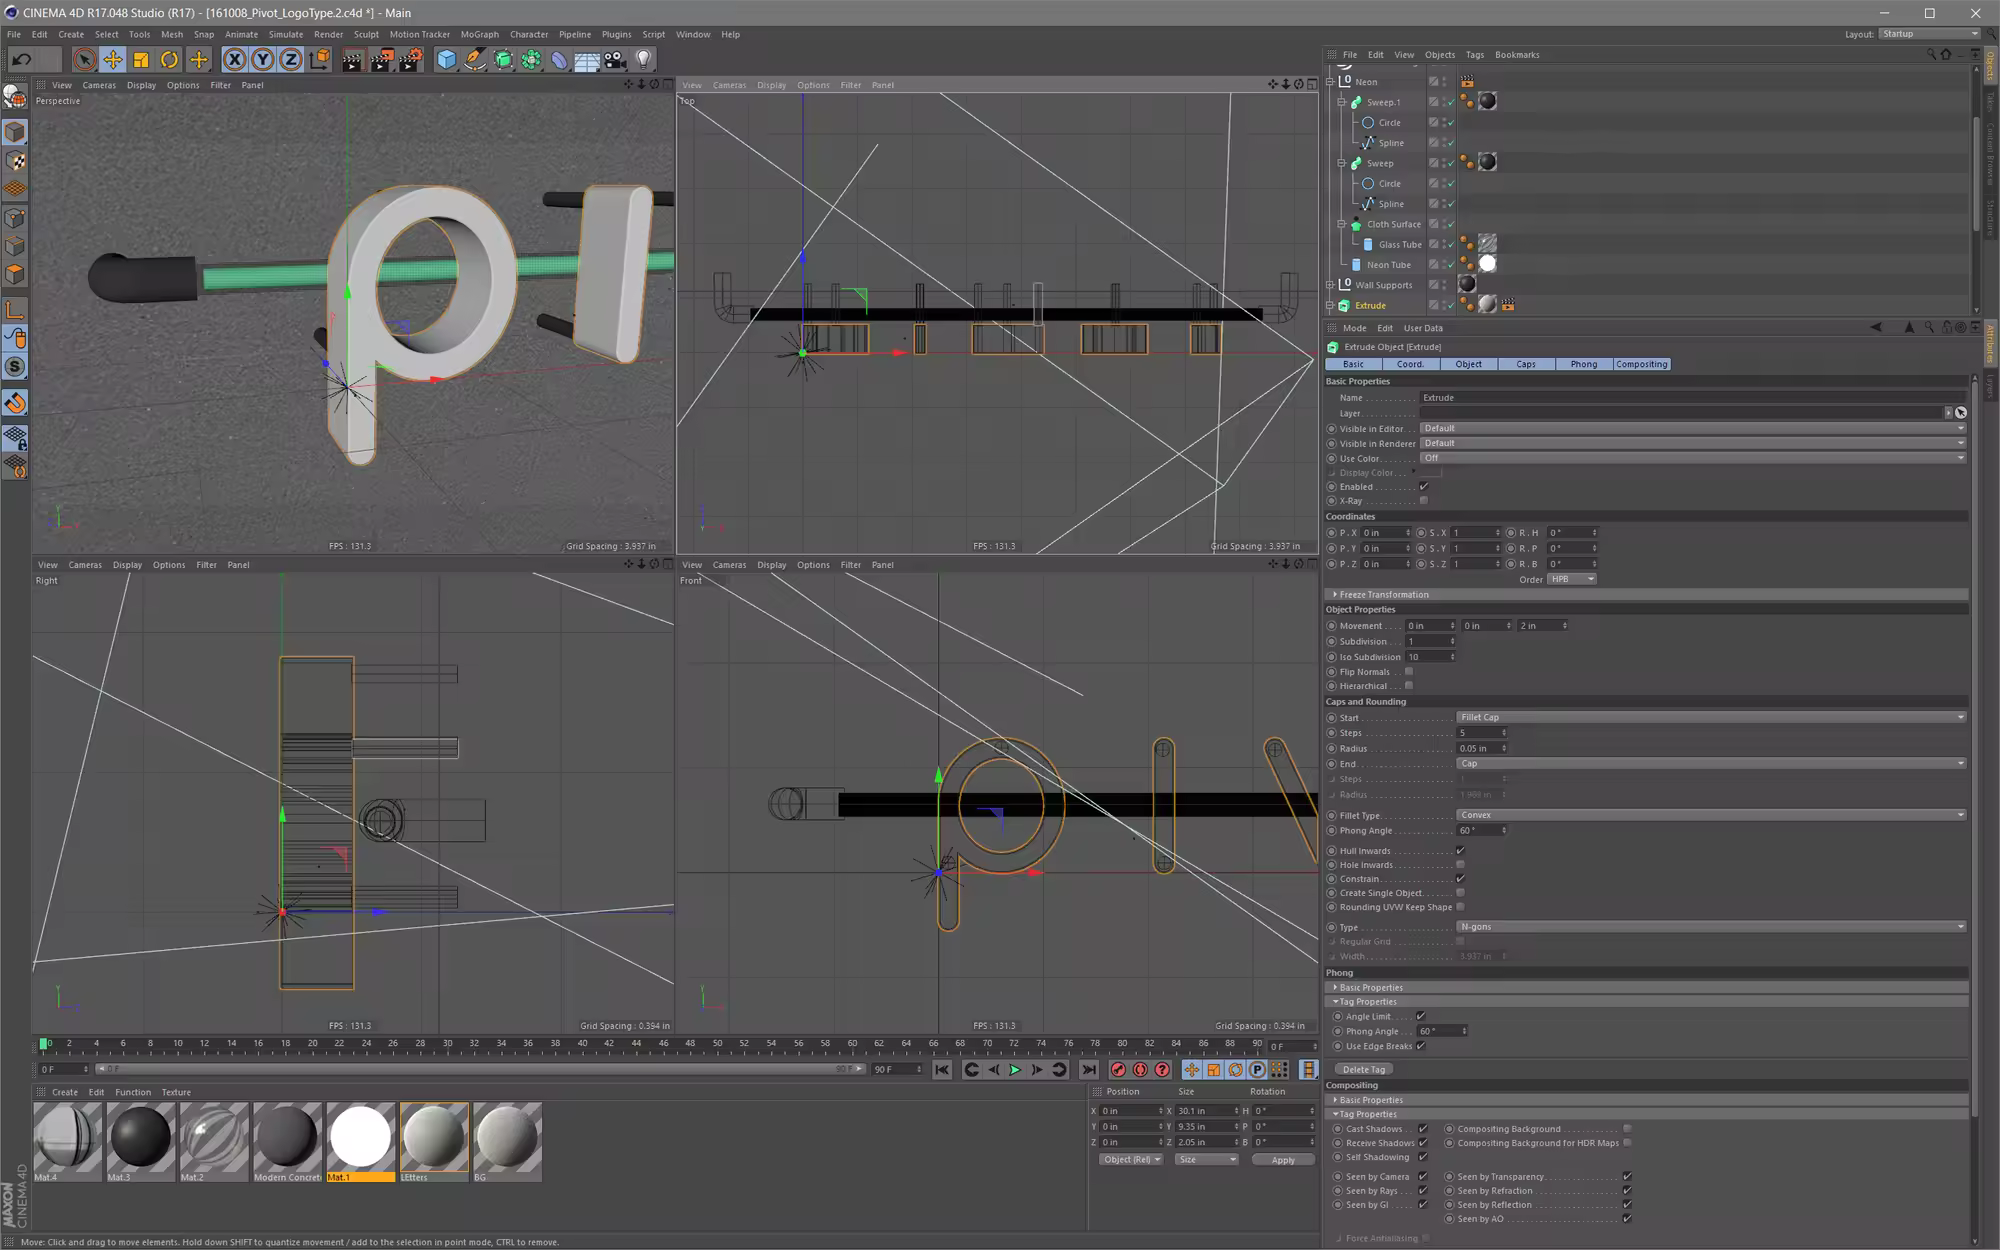Click the Record Active Objects button
The width and height of the screenshot is (2000, 1250).
(x=1118, y=1070)
